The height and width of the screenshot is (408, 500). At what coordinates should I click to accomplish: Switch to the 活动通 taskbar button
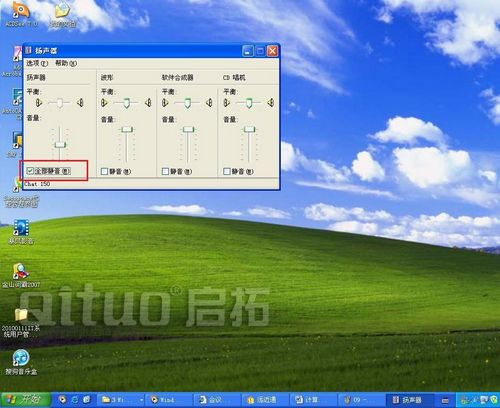coord(264,399)
